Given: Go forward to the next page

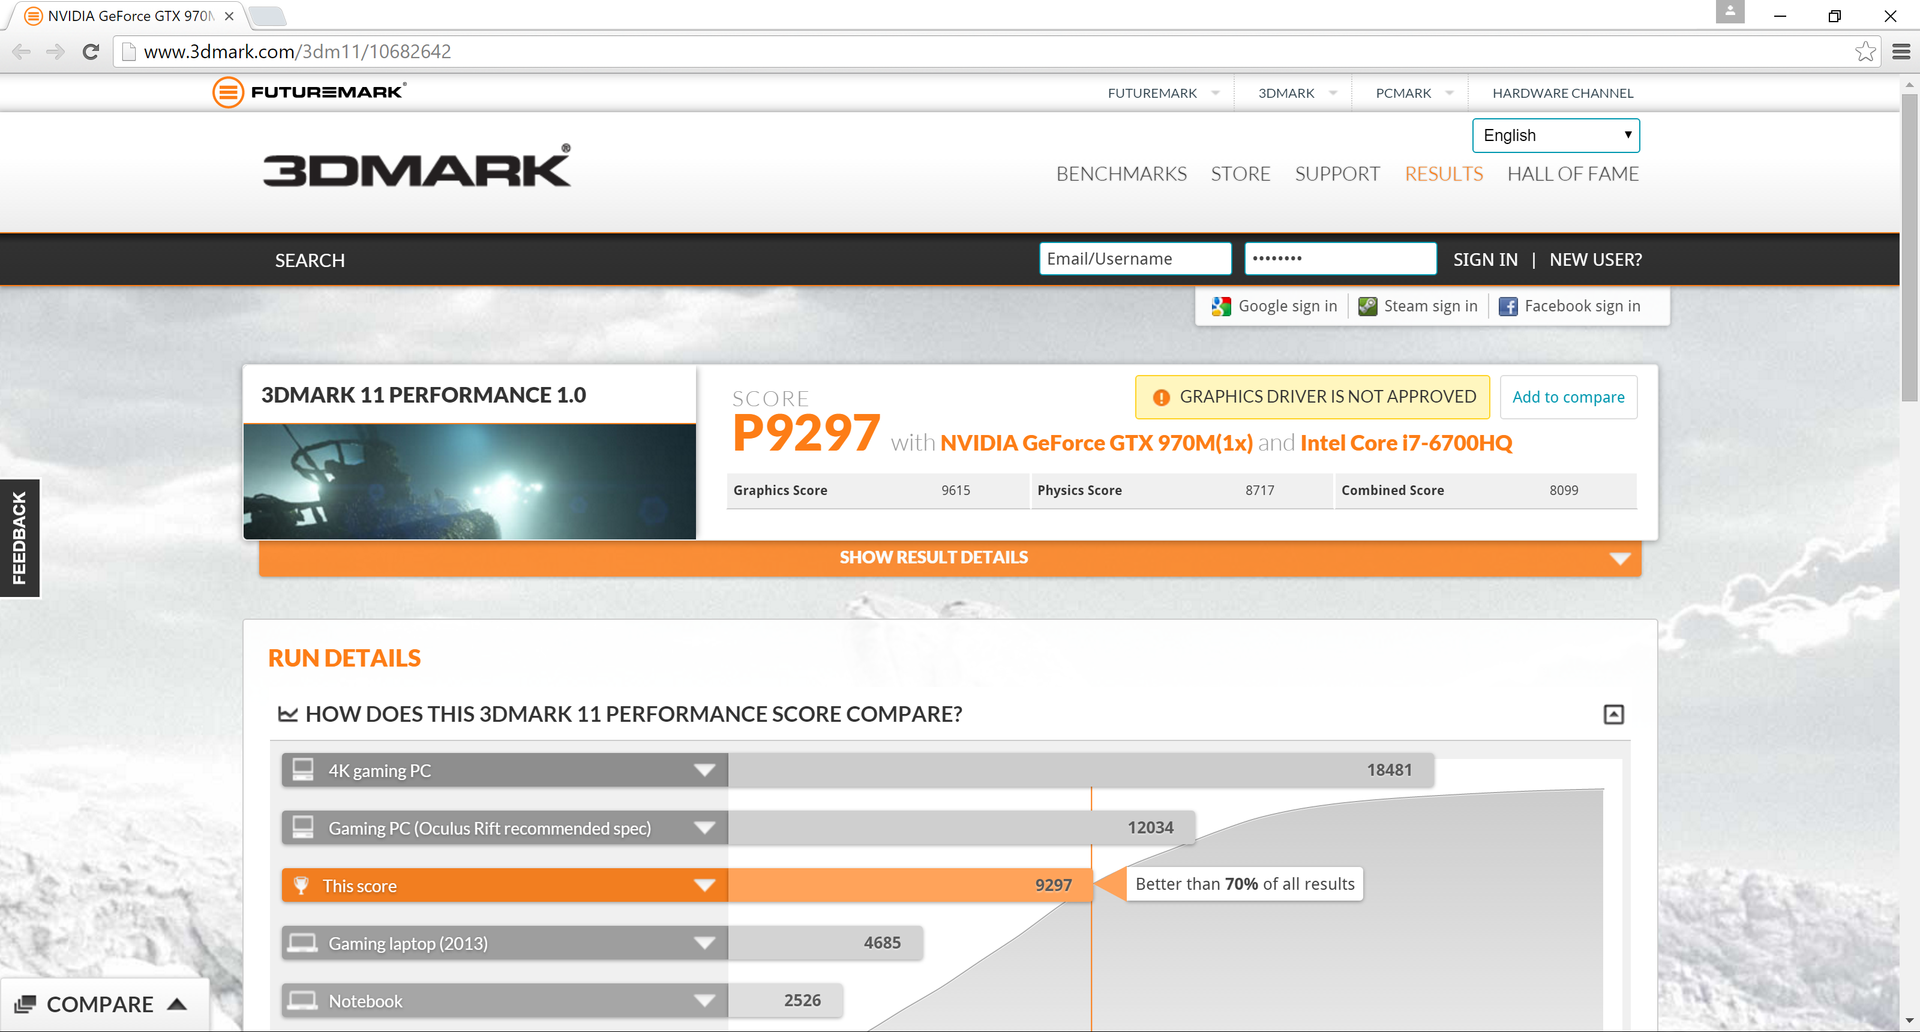Looking at the screenshot, I should click(55, 51).
